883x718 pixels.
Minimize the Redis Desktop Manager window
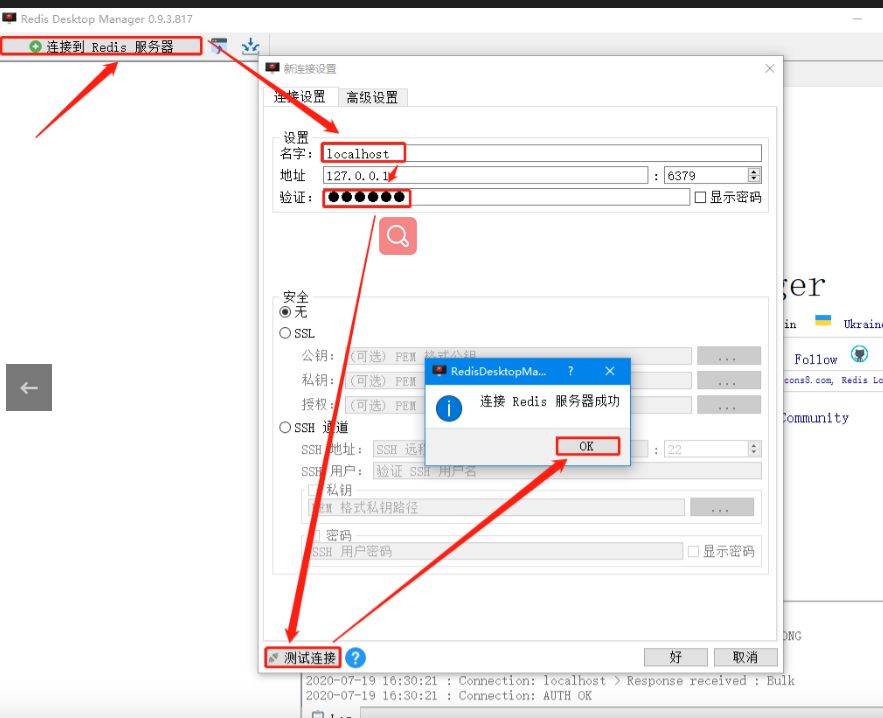click(x=857, y=19)
